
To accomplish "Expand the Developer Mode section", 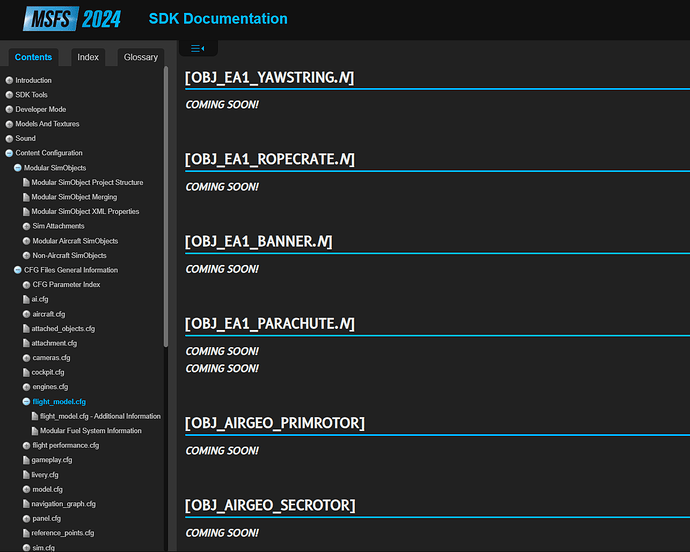I will tap(9, 109).
